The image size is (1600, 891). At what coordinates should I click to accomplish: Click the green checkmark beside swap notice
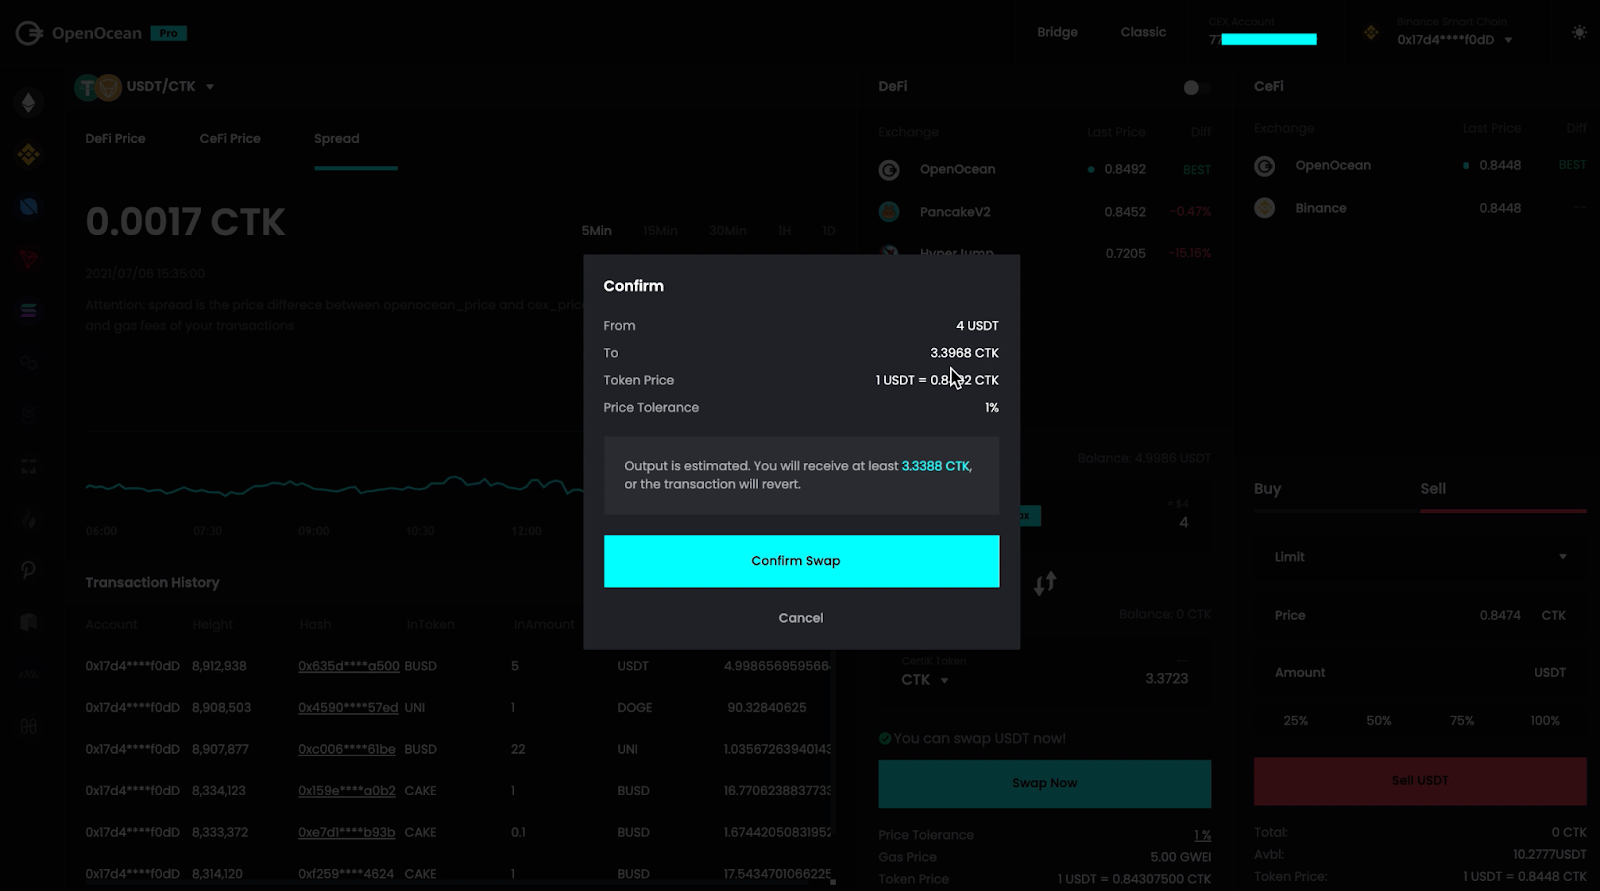pos(885,739)
